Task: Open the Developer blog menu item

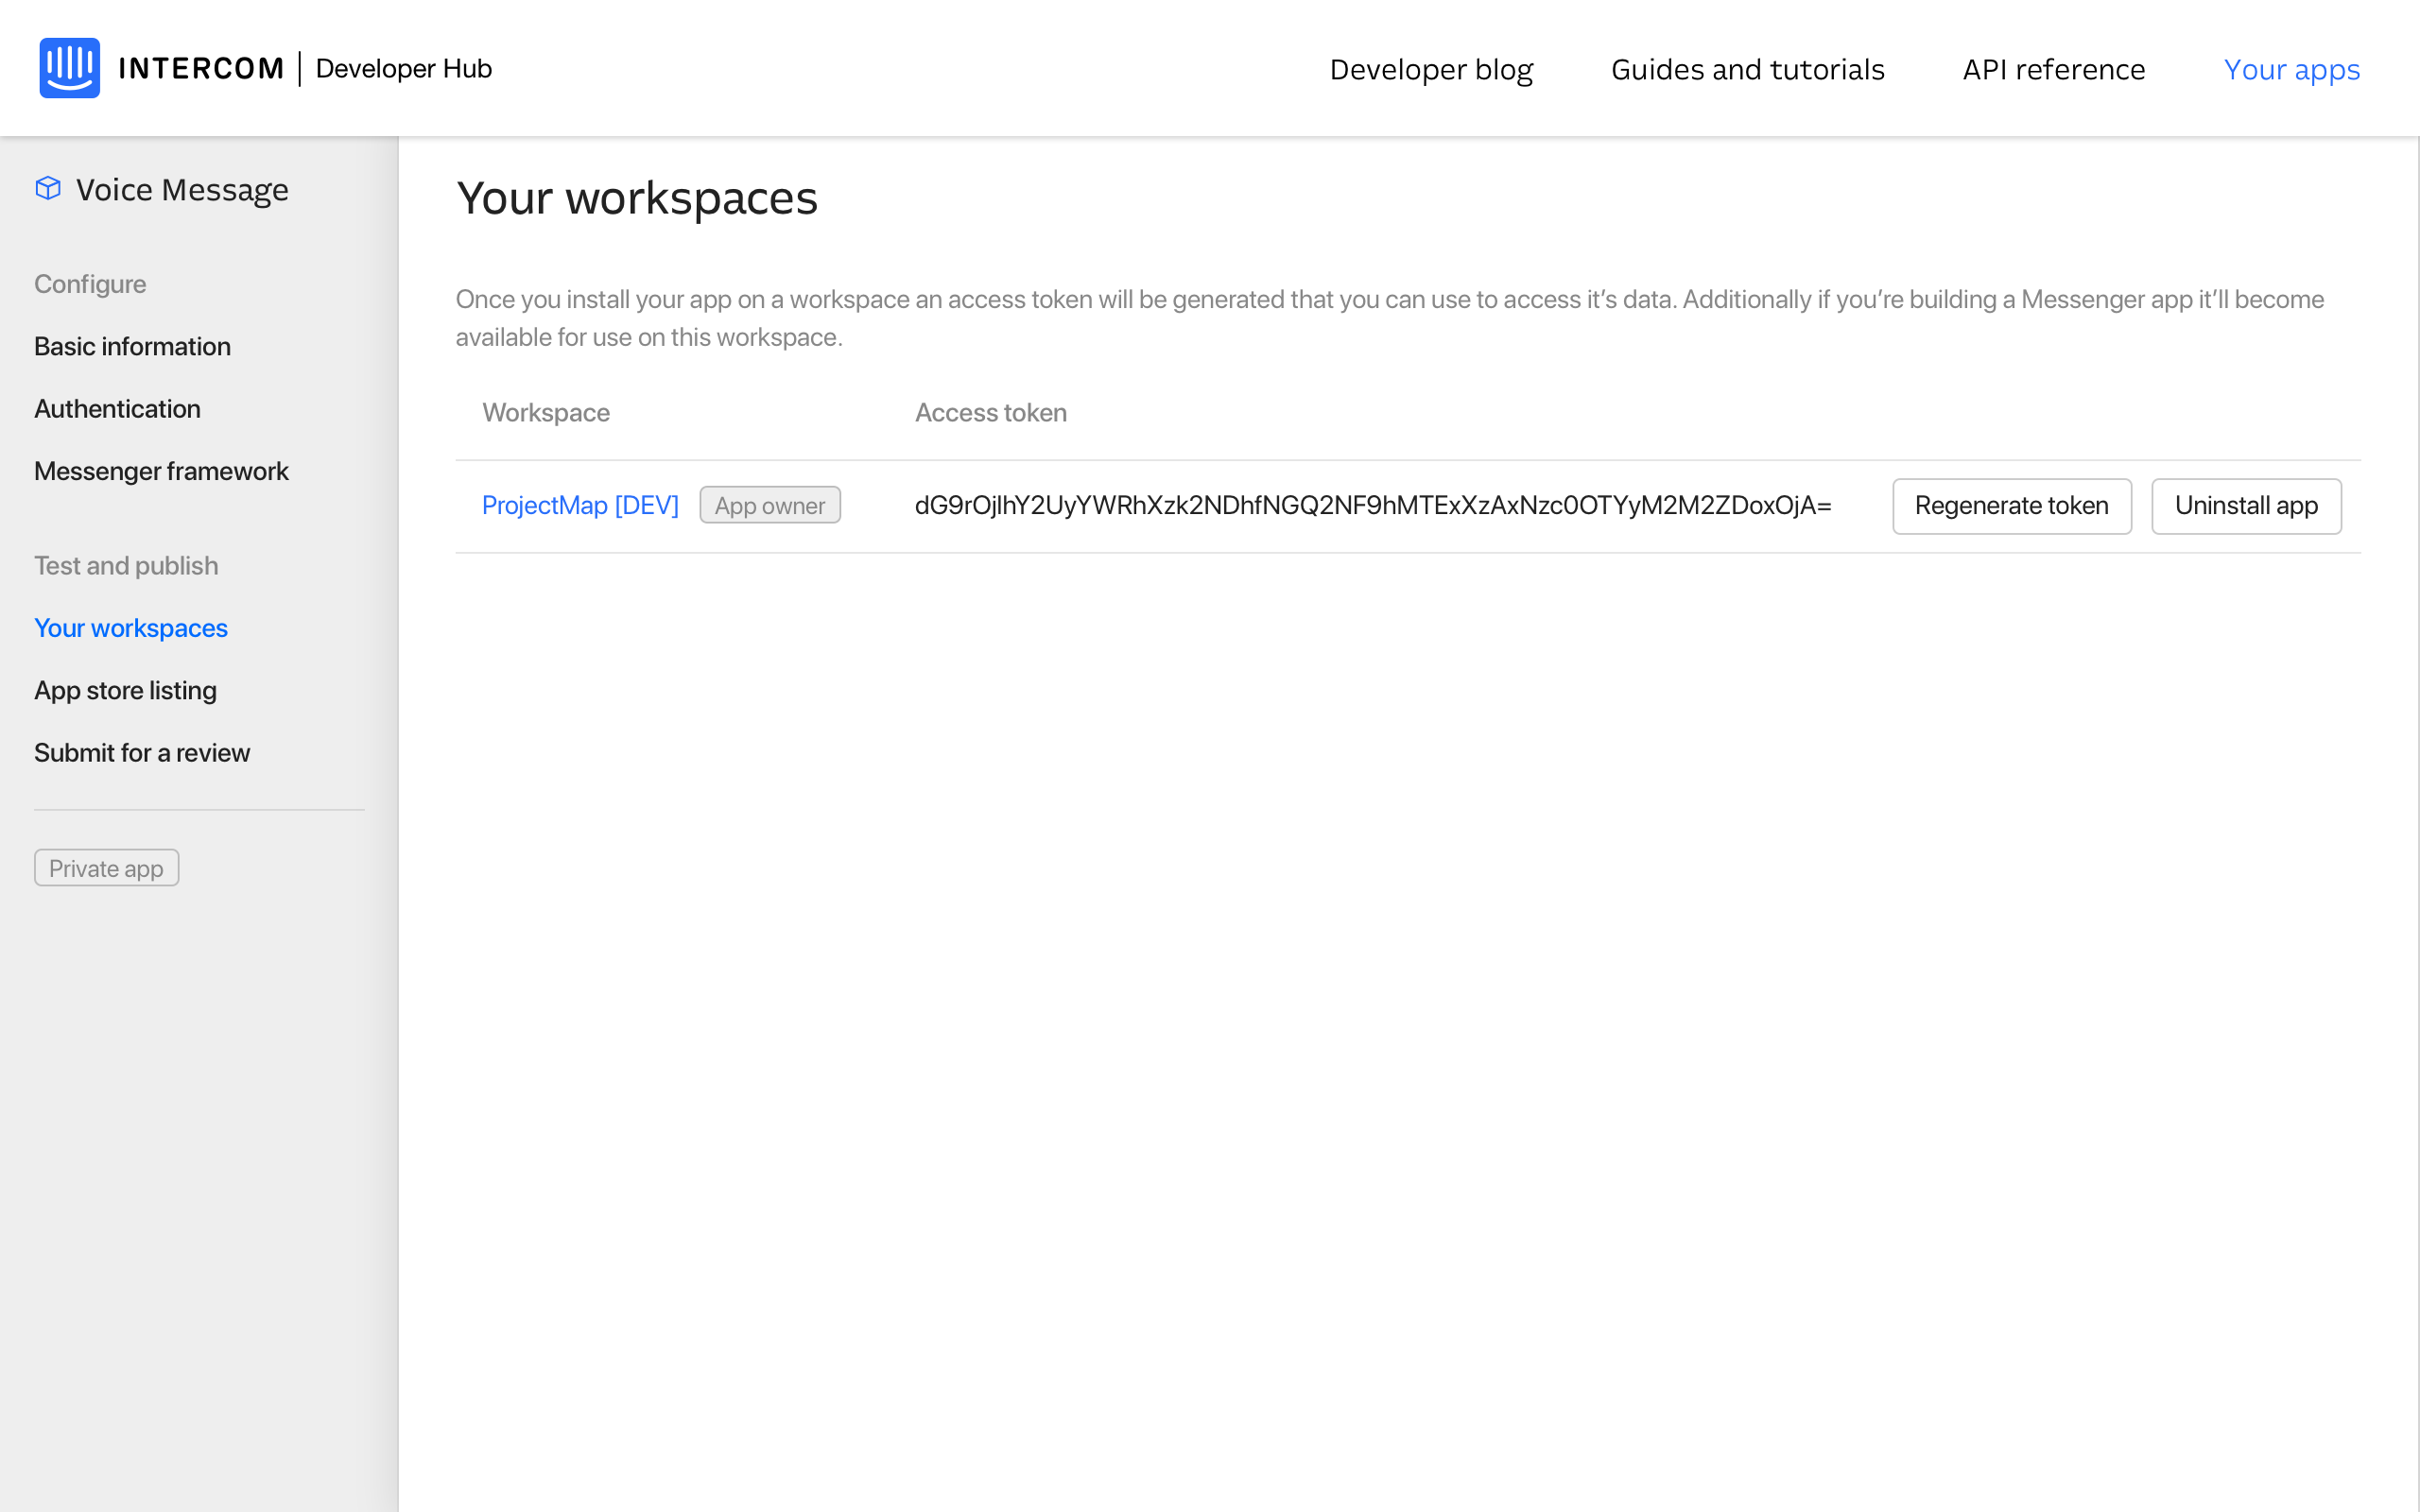Action: point(1430,69)
